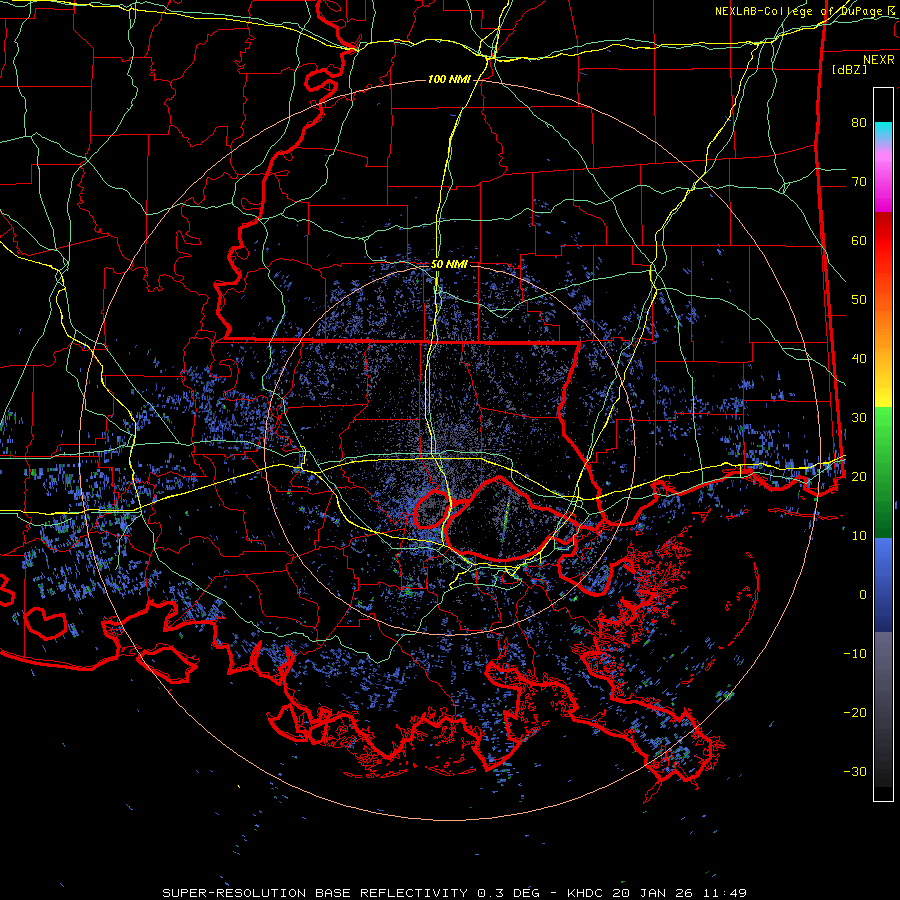Click the cyan top segment of the color bar
The width and height of the screenshot is (900, 900).
(x=883, y=133)
